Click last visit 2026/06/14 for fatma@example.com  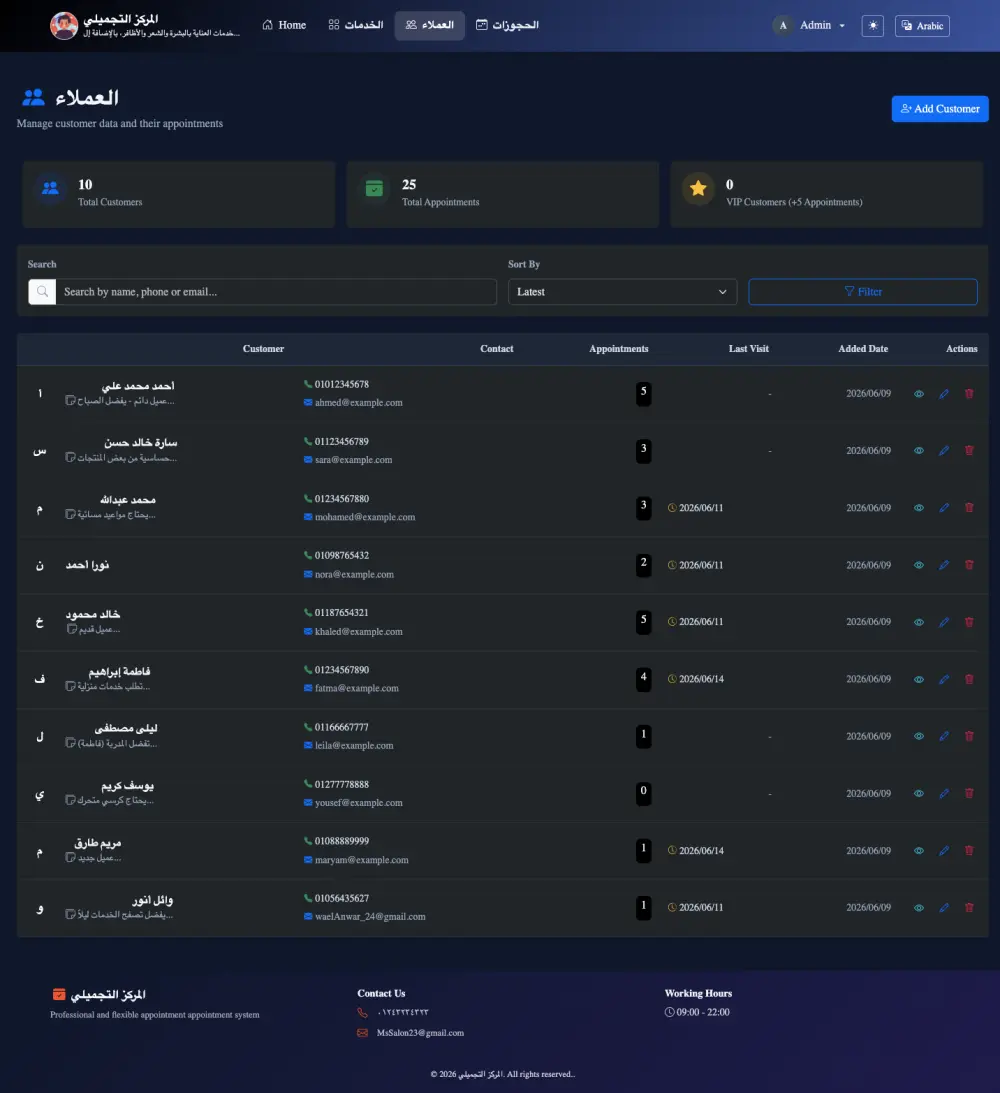[701, 679]
